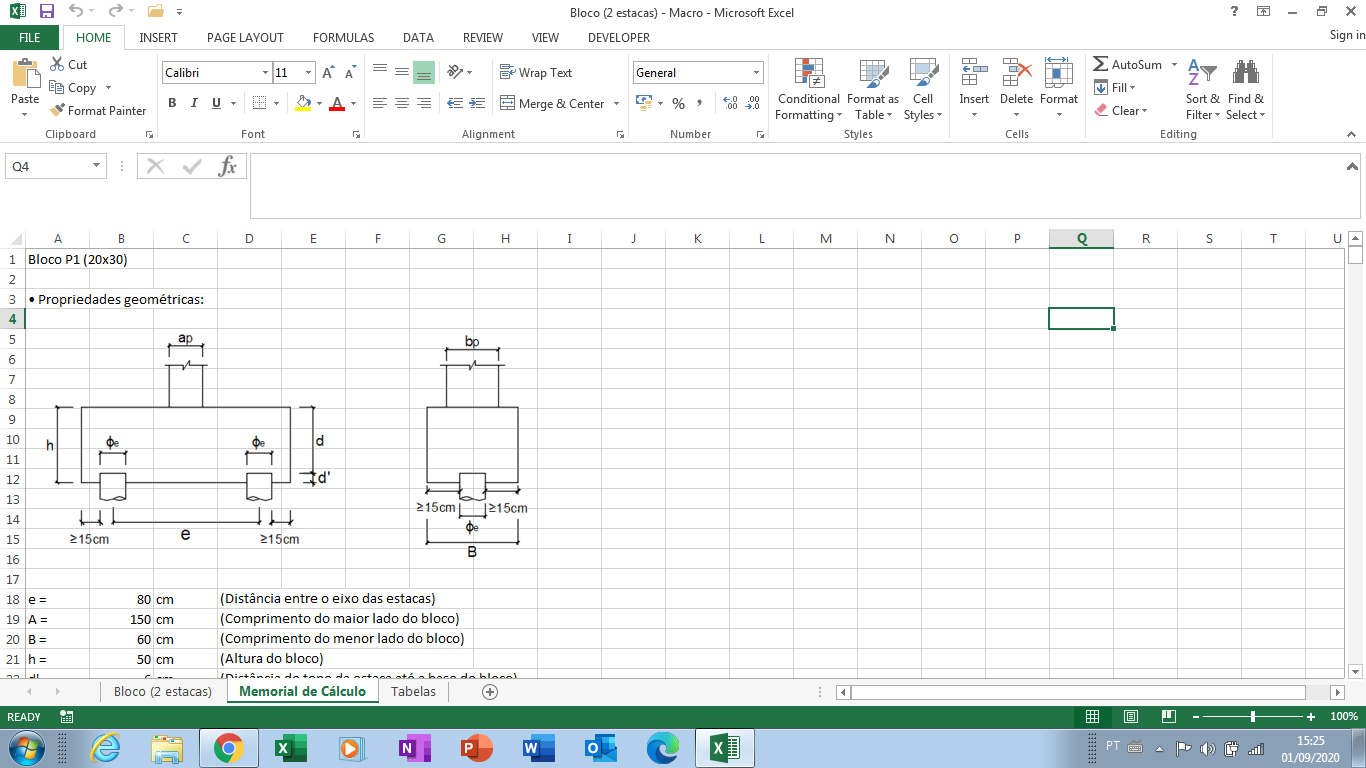Apply the yellow Fill Color
Viewport: 1366px width, 768px height.
coord(304,103)
